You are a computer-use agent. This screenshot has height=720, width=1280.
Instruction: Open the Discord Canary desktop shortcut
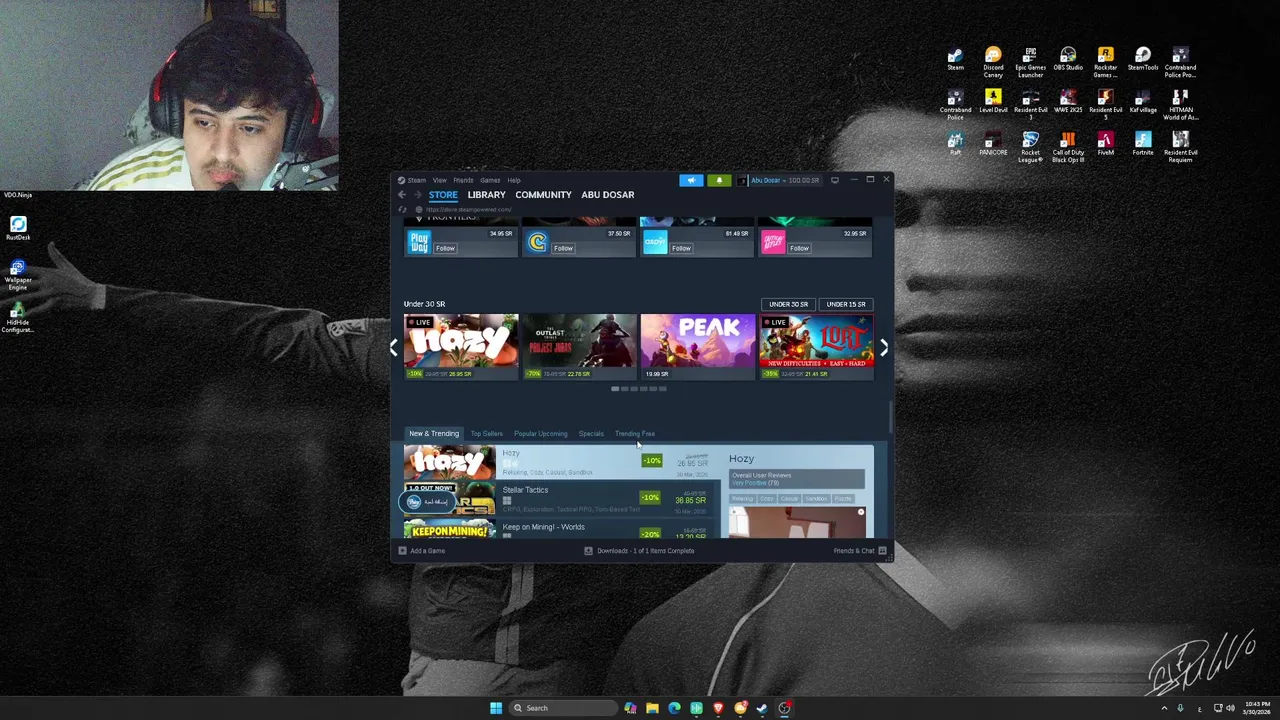click(x=993, y=62)
